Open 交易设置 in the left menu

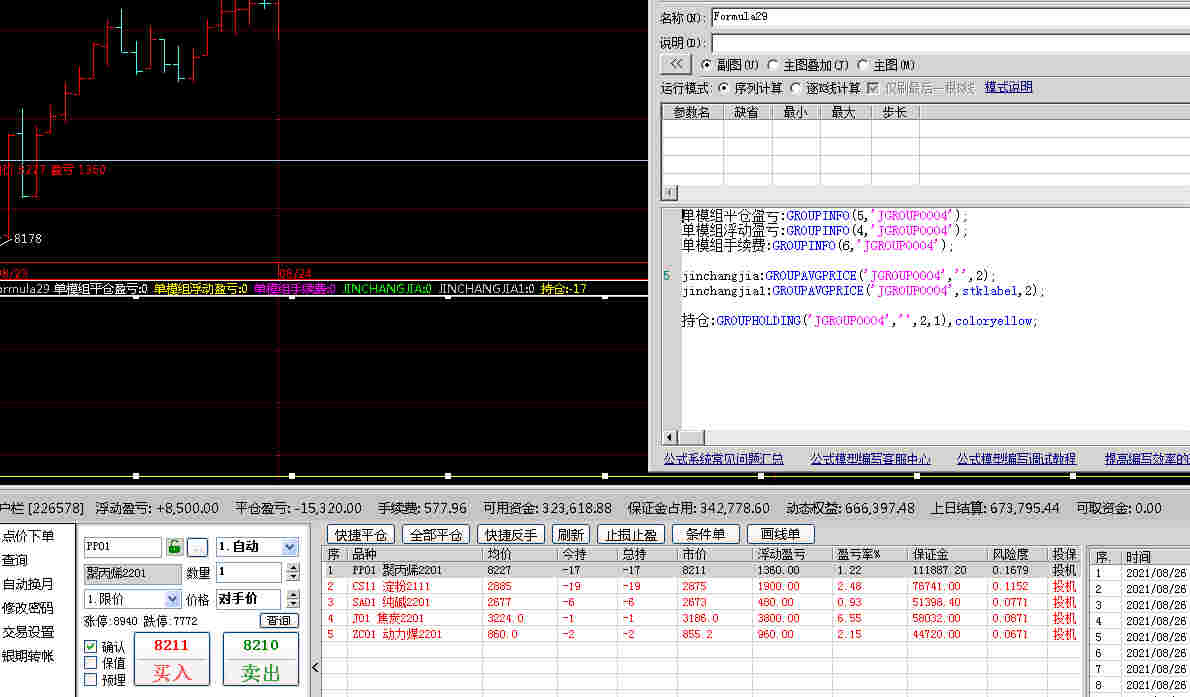tap(28, 632)
